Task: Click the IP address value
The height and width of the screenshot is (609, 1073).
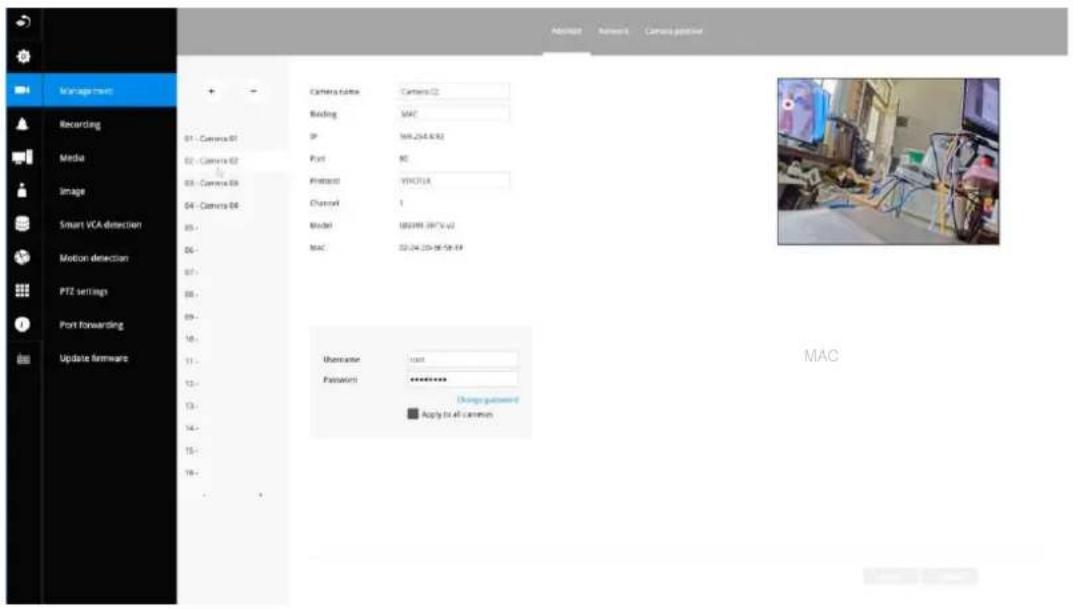Action: click(x=422, y=137)
